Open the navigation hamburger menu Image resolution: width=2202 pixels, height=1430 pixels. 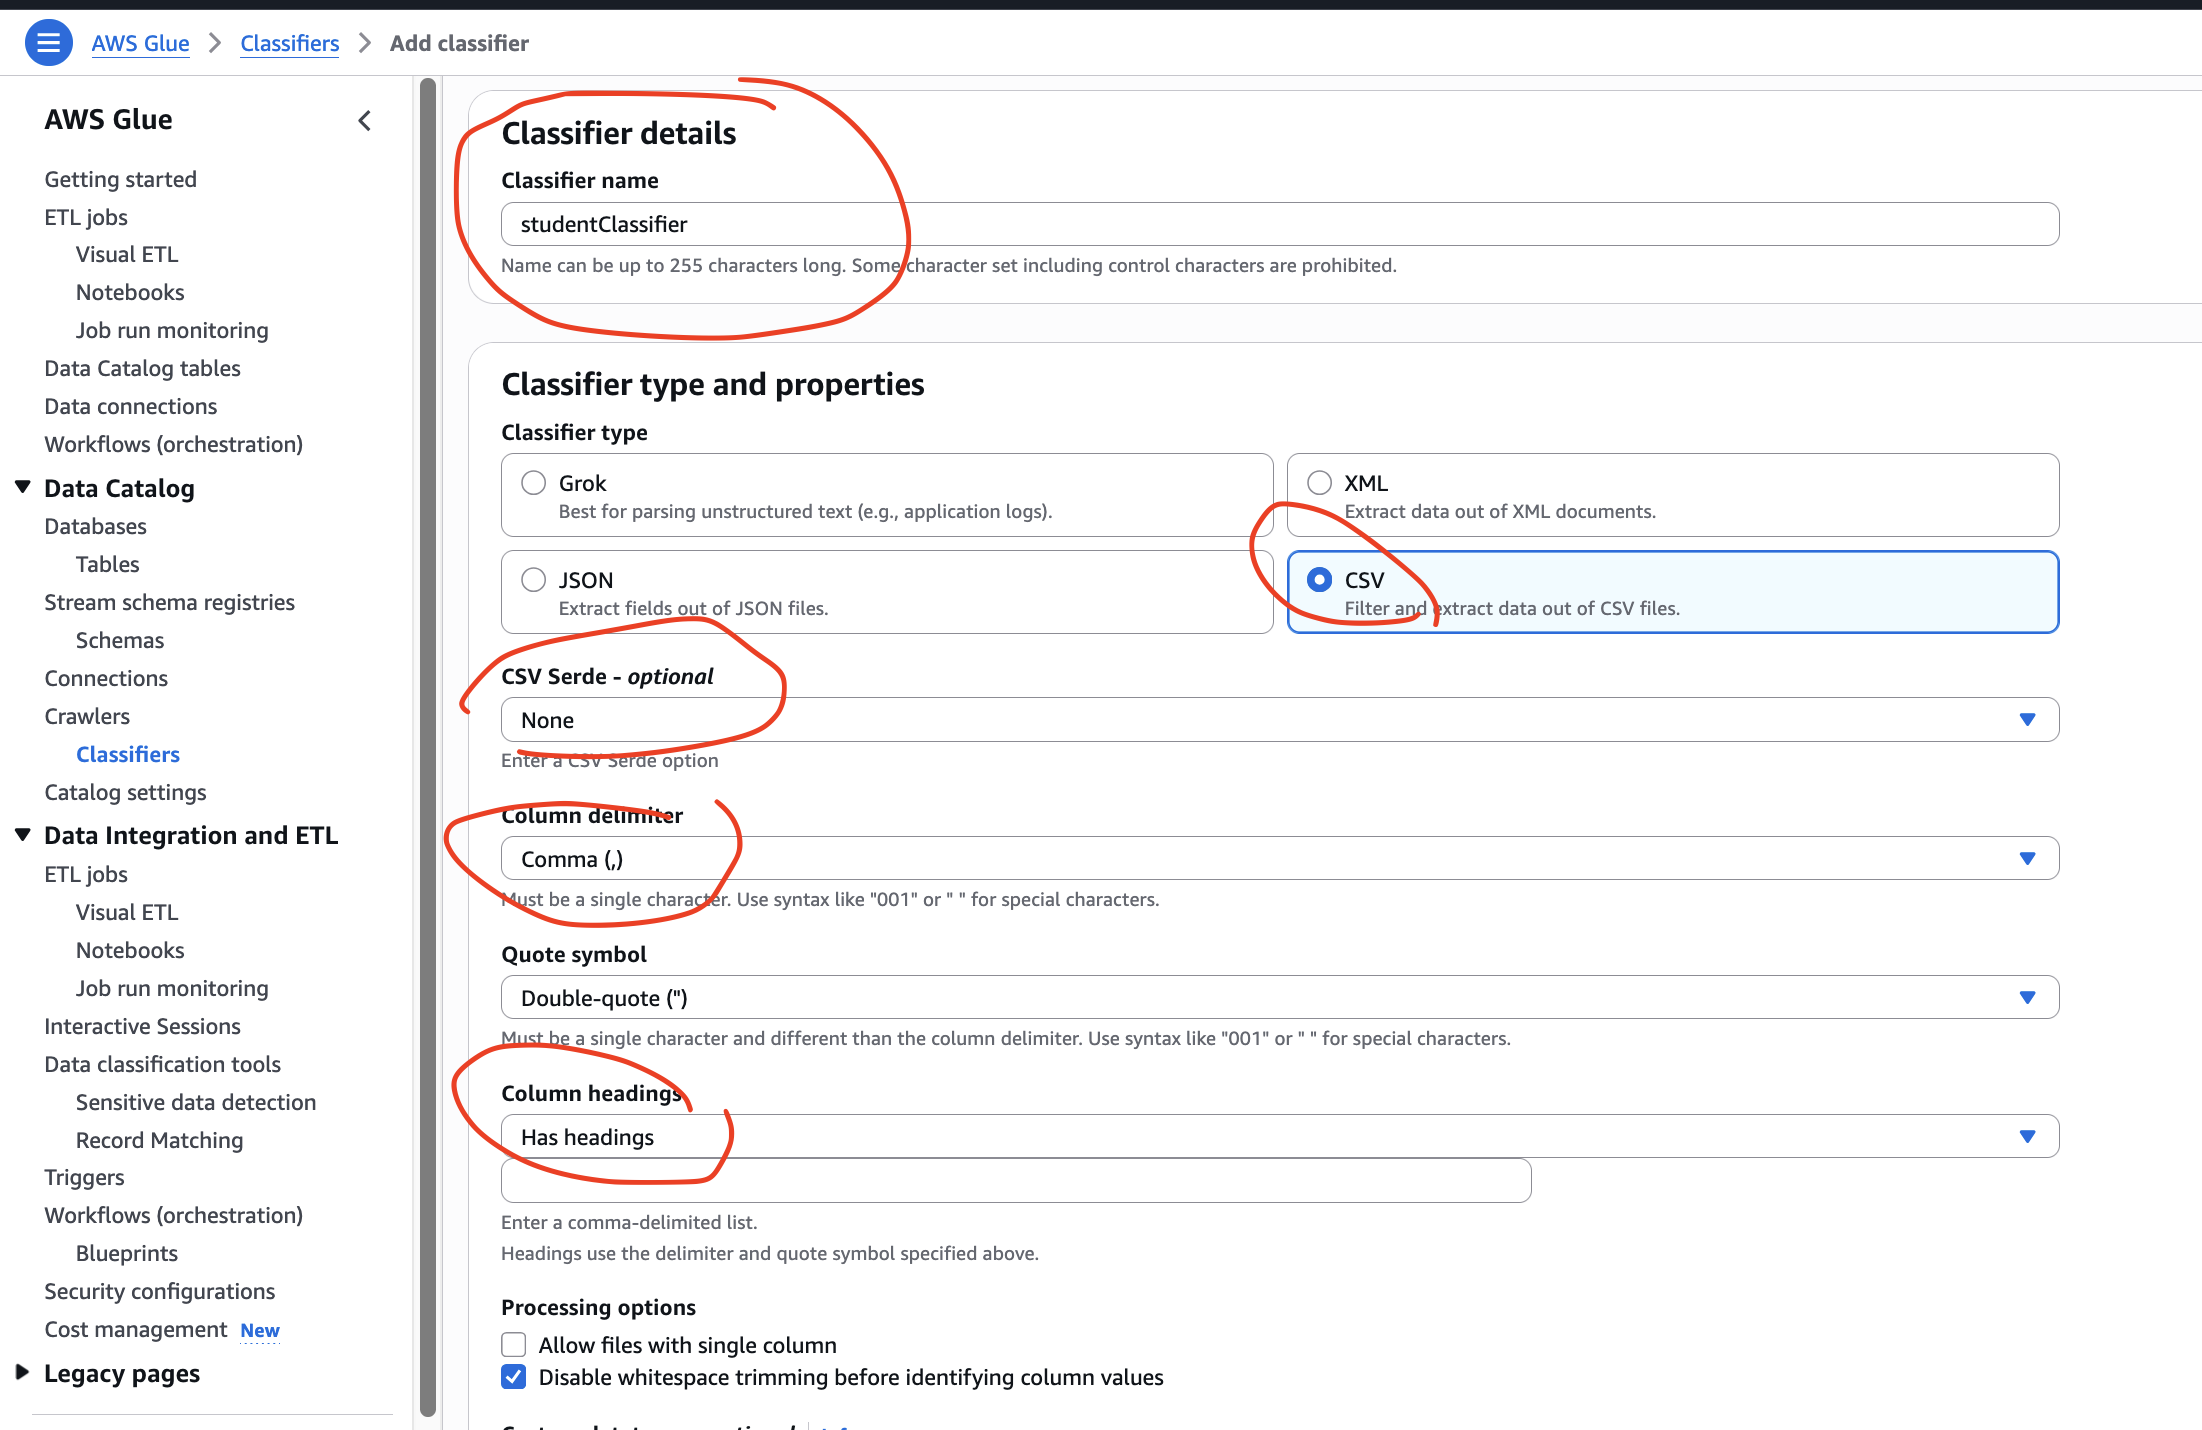(48, 42)
